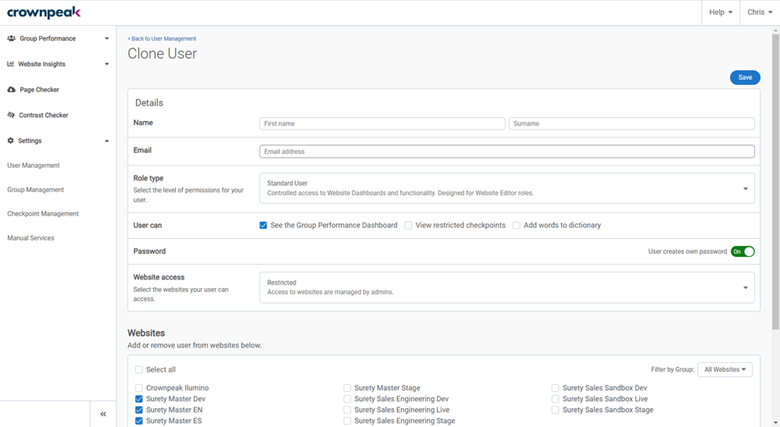Uncheck Surety Master ES website
Image resolution: width=780 pixels, height=427 pixels.
(139, 421)
